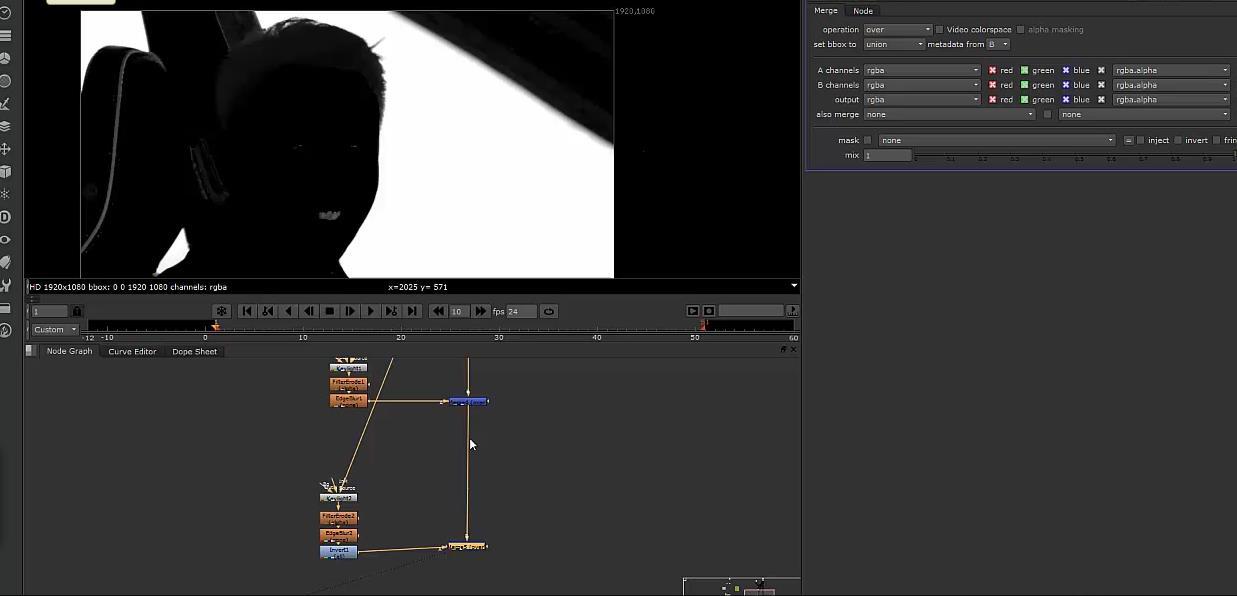The image size is (1237, 596).
Task: Click the fps field showing 24
Action: [x=521, y=311]
